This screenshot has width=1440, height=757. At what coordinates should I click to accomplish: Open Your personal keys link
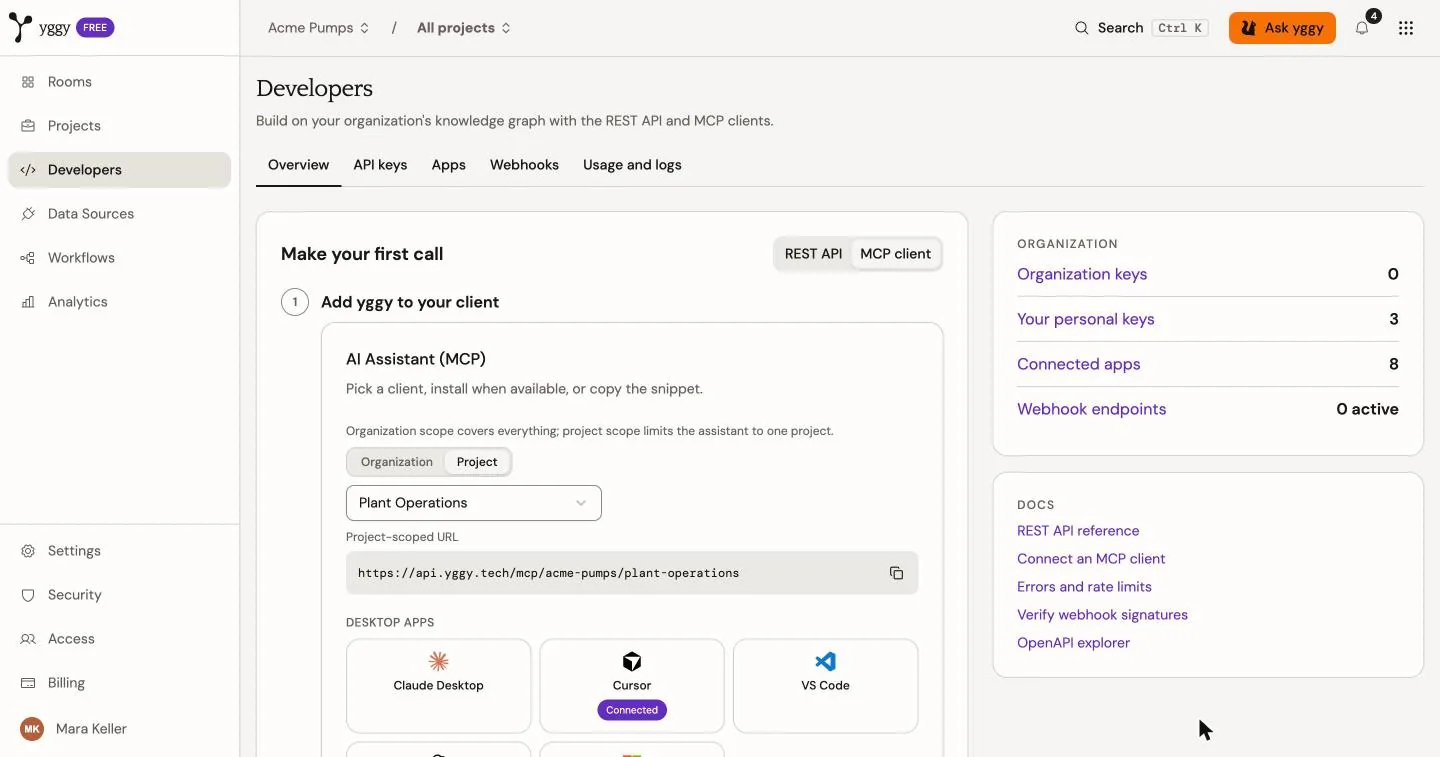coord(1086,319)
